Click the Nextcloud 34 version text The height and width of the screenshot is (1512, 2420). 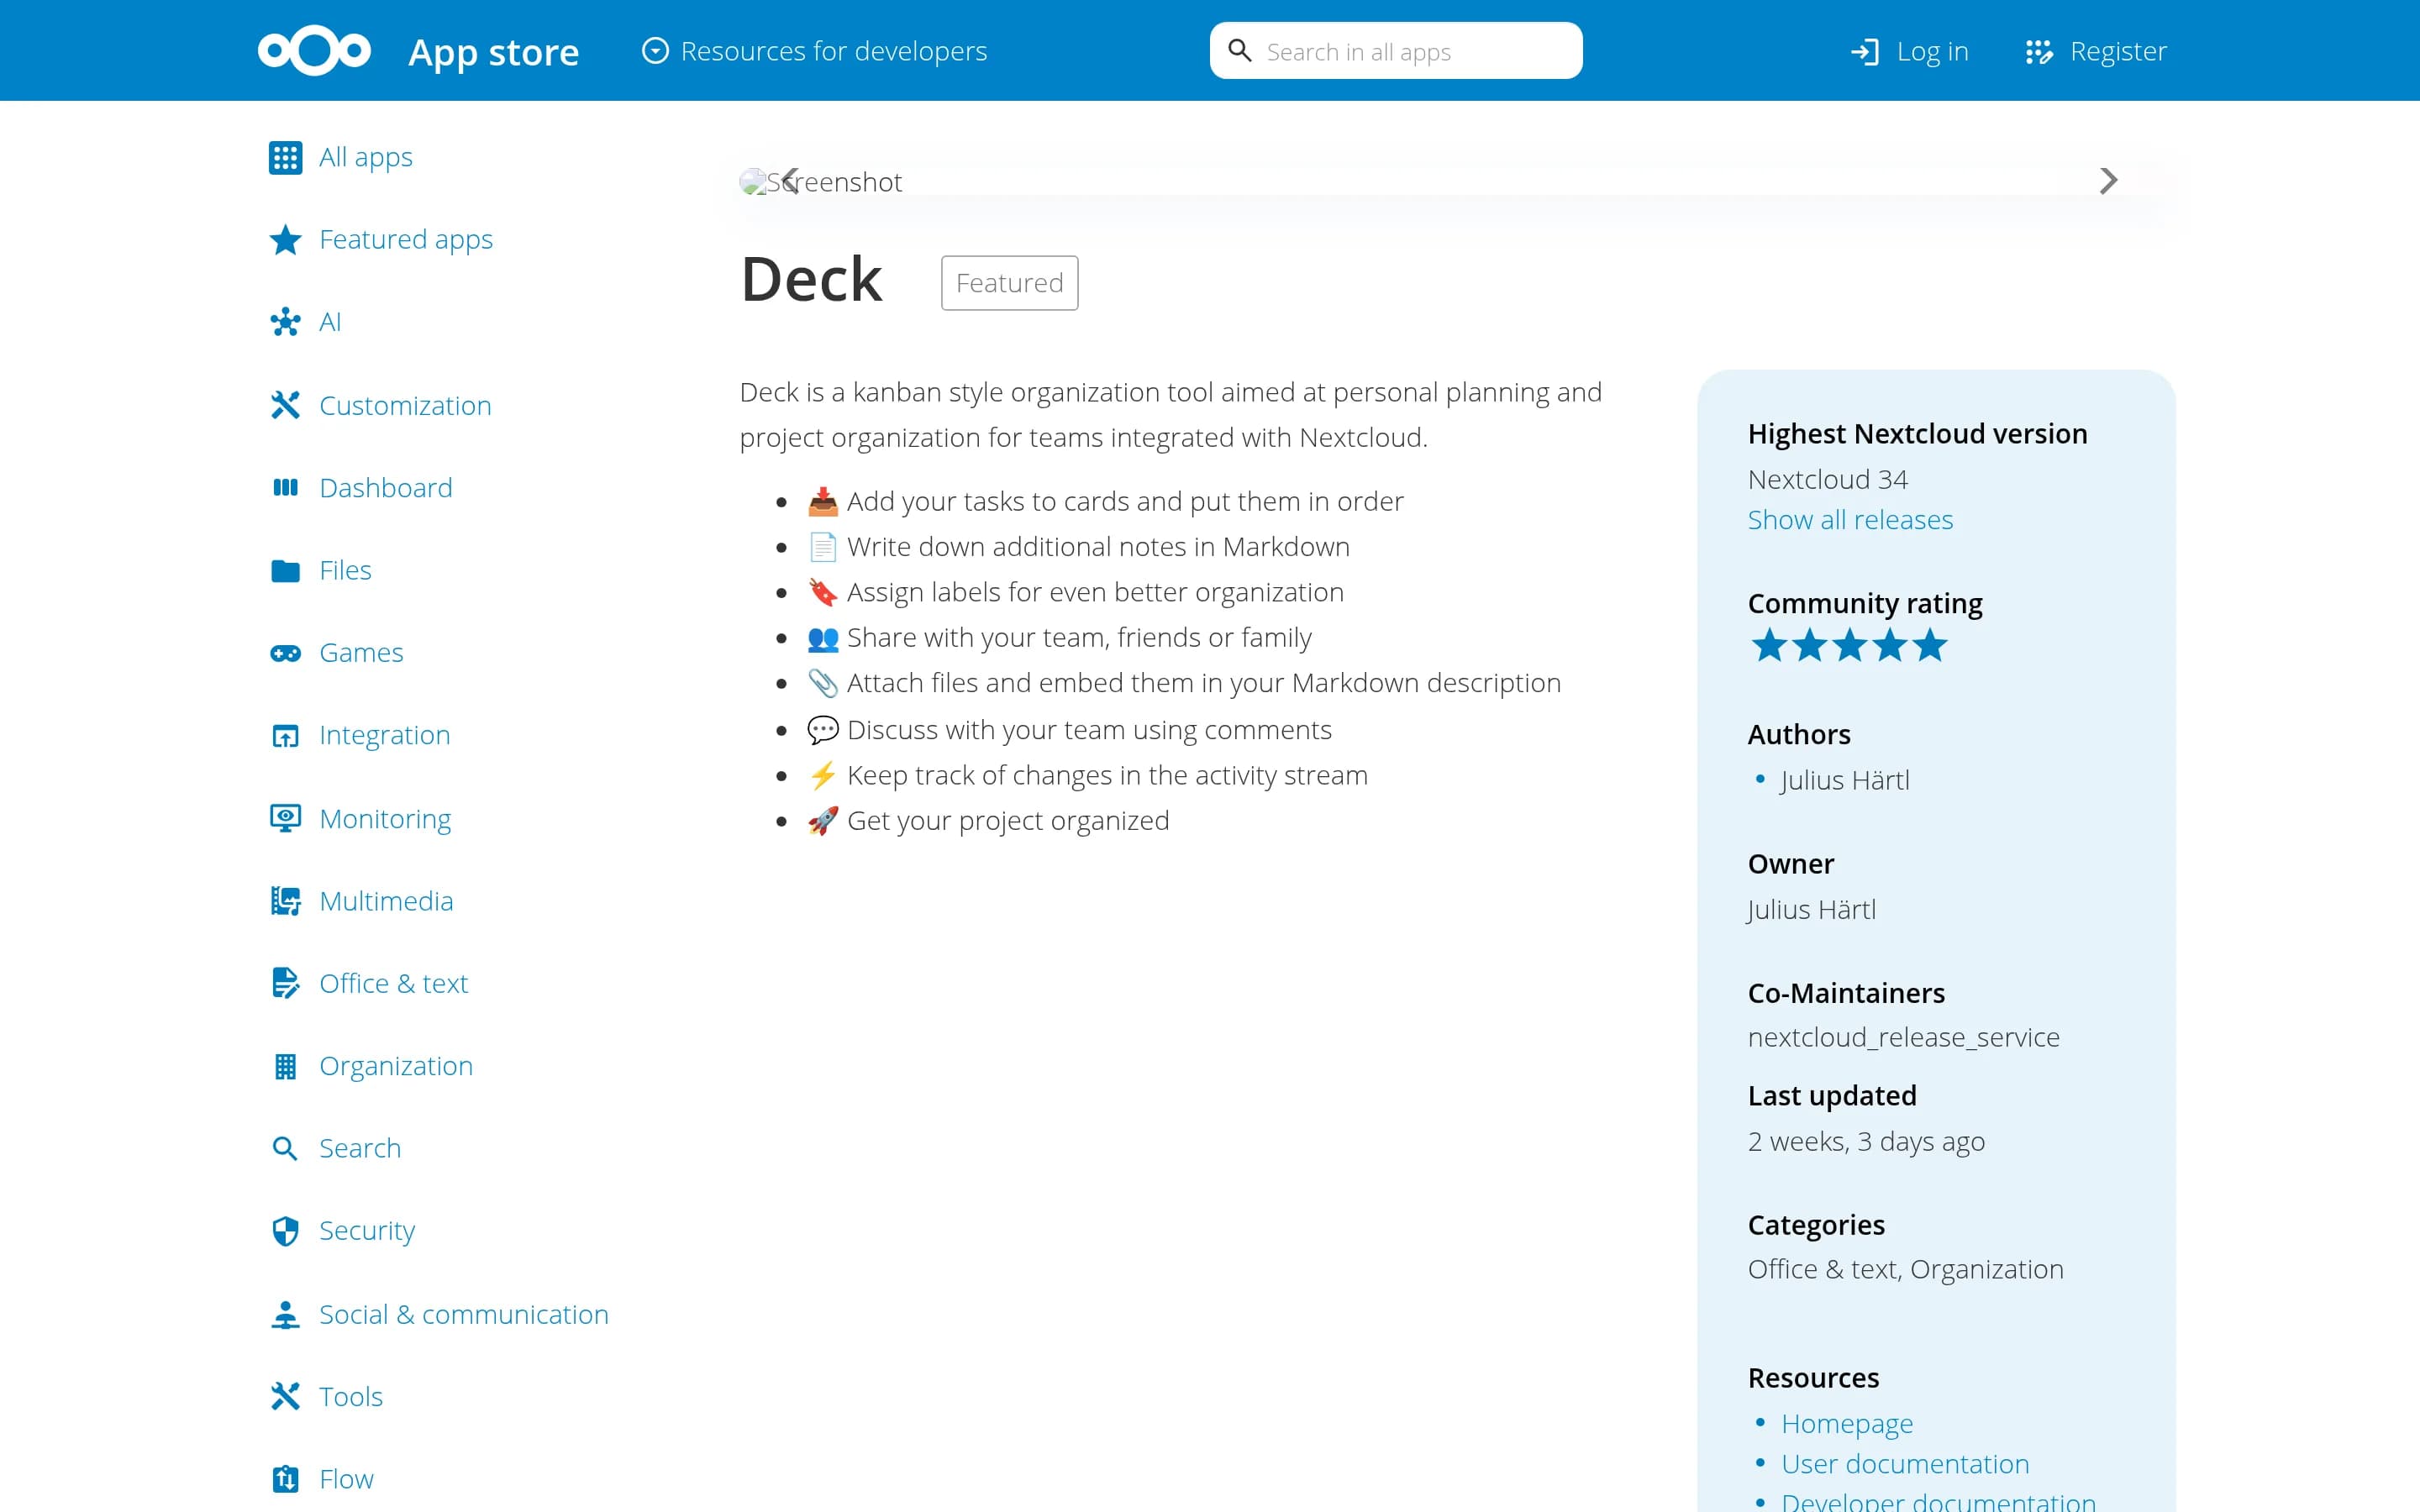click(1827, 479)
